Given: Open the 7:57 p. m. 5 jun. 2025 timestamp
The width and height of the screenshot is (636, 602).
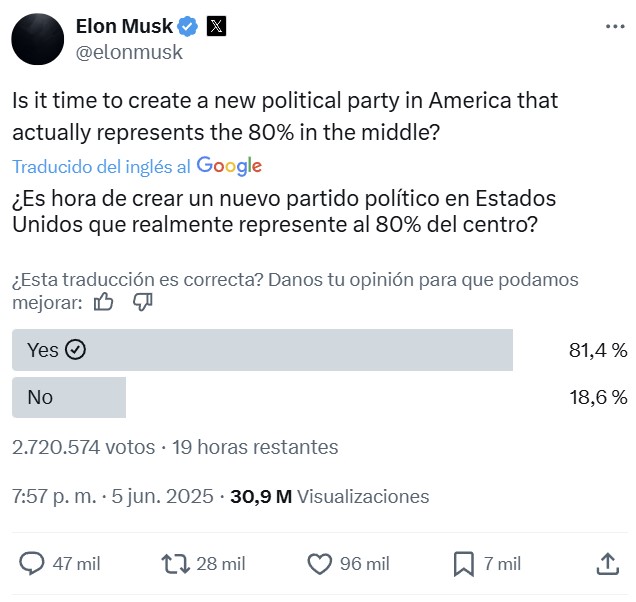Looking at the screenshot, I should (112, 496).
